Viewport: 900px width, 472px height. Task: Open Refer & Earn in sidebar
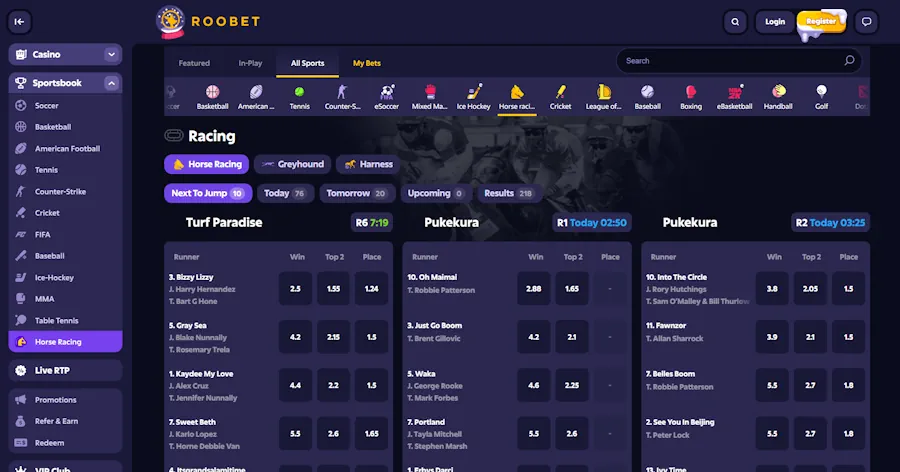[x=65, y=421]
